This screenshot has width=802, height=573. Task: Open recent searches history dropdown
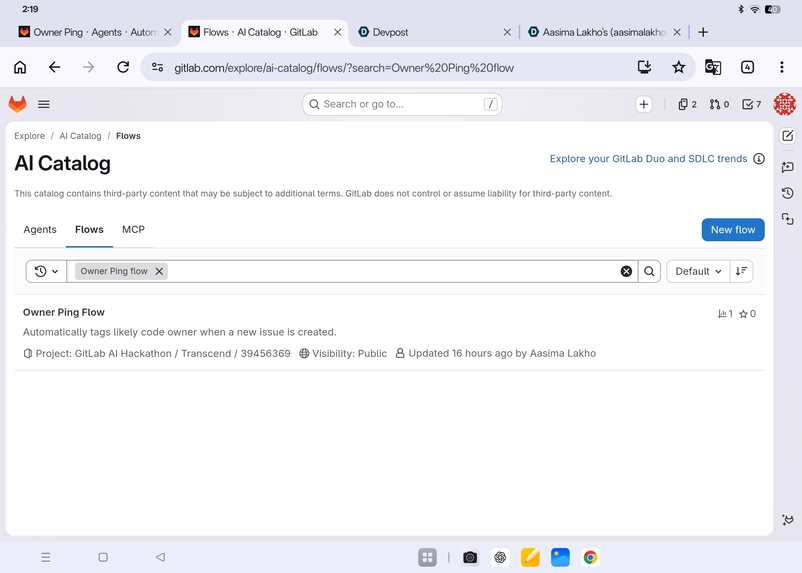46,271
